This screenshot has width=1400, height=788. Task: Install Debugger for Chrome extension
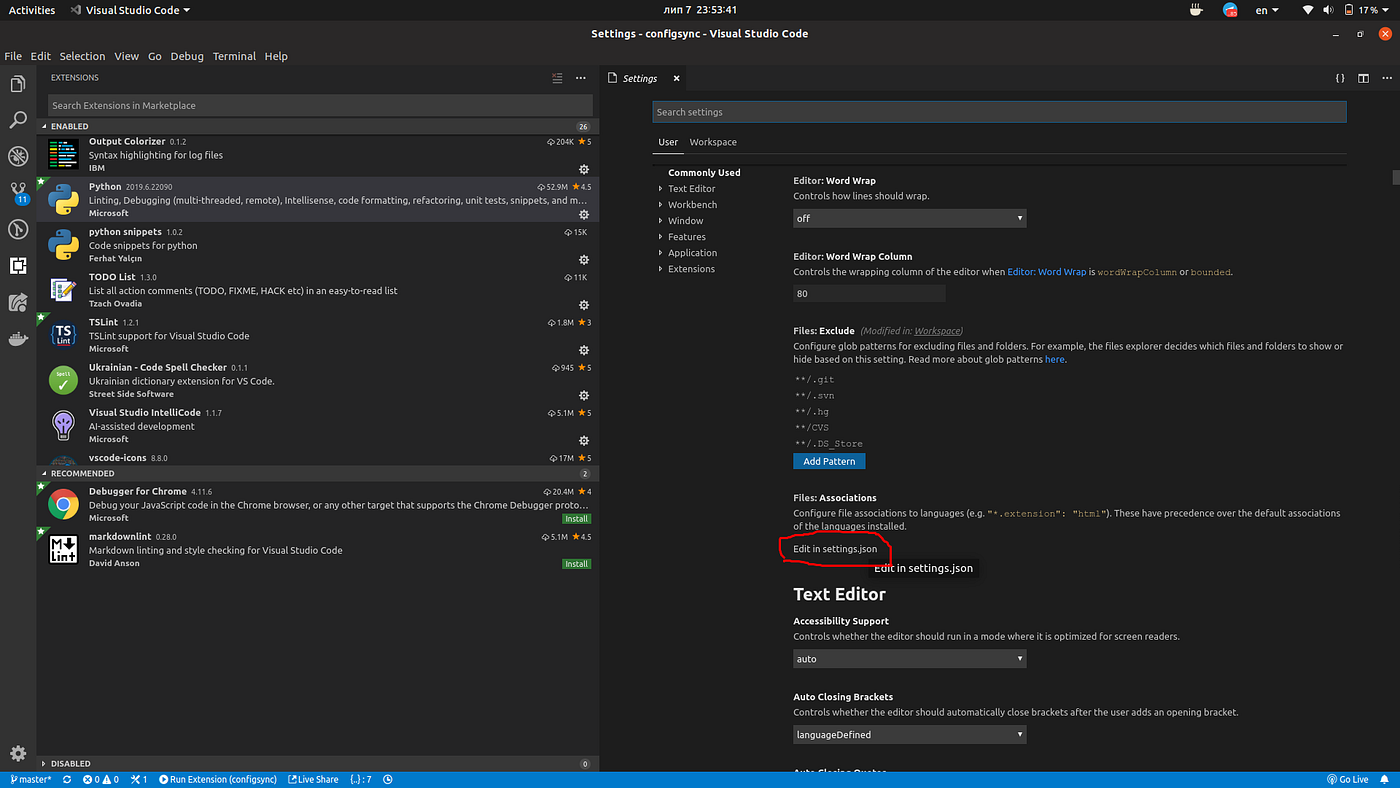coord(576,518)
